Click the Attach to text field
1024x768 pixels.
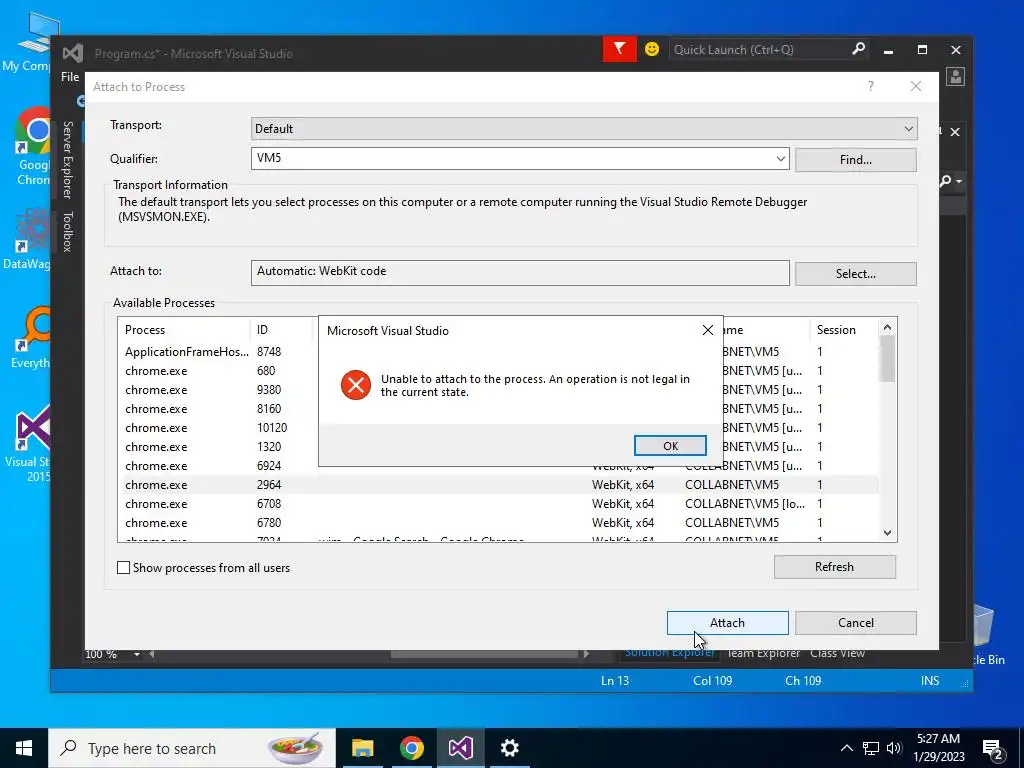tap(520, 272)
